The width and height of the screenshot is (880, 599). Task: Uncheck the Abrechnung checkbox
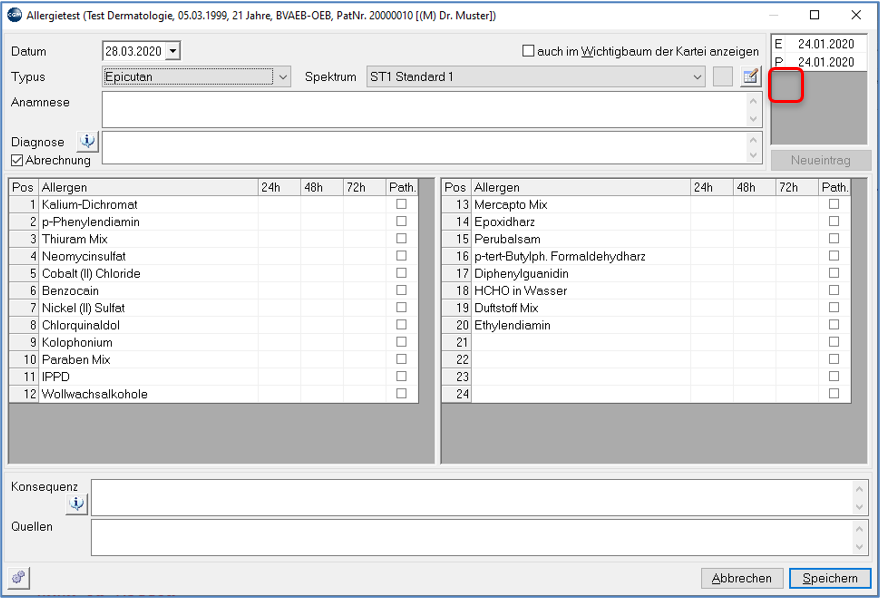[17, 161]
